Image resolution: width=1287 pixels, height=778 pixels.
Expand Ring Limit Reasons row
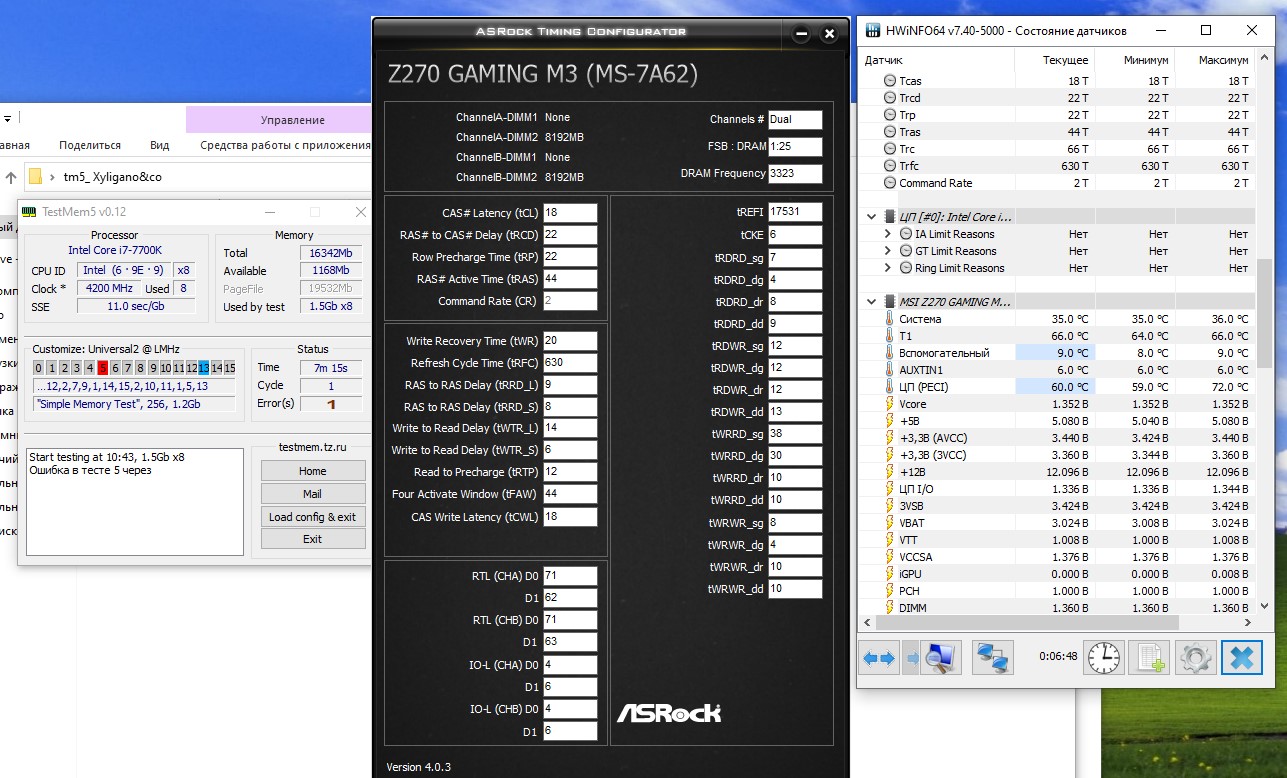coord(888,268)
